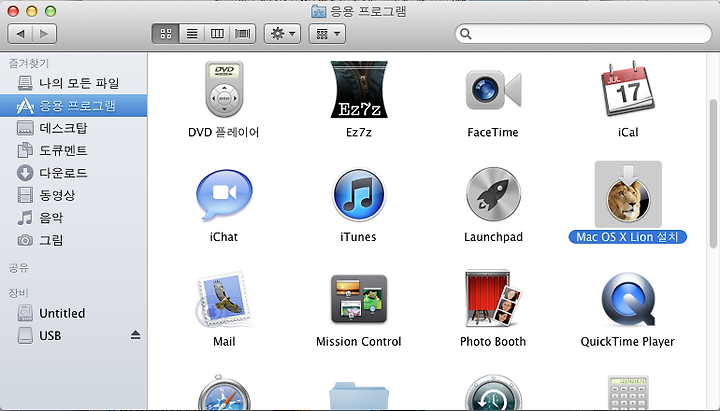Screen dimensions: 720x411
Task: Select the Launchpad rocket icon
Action: (494, 195)
